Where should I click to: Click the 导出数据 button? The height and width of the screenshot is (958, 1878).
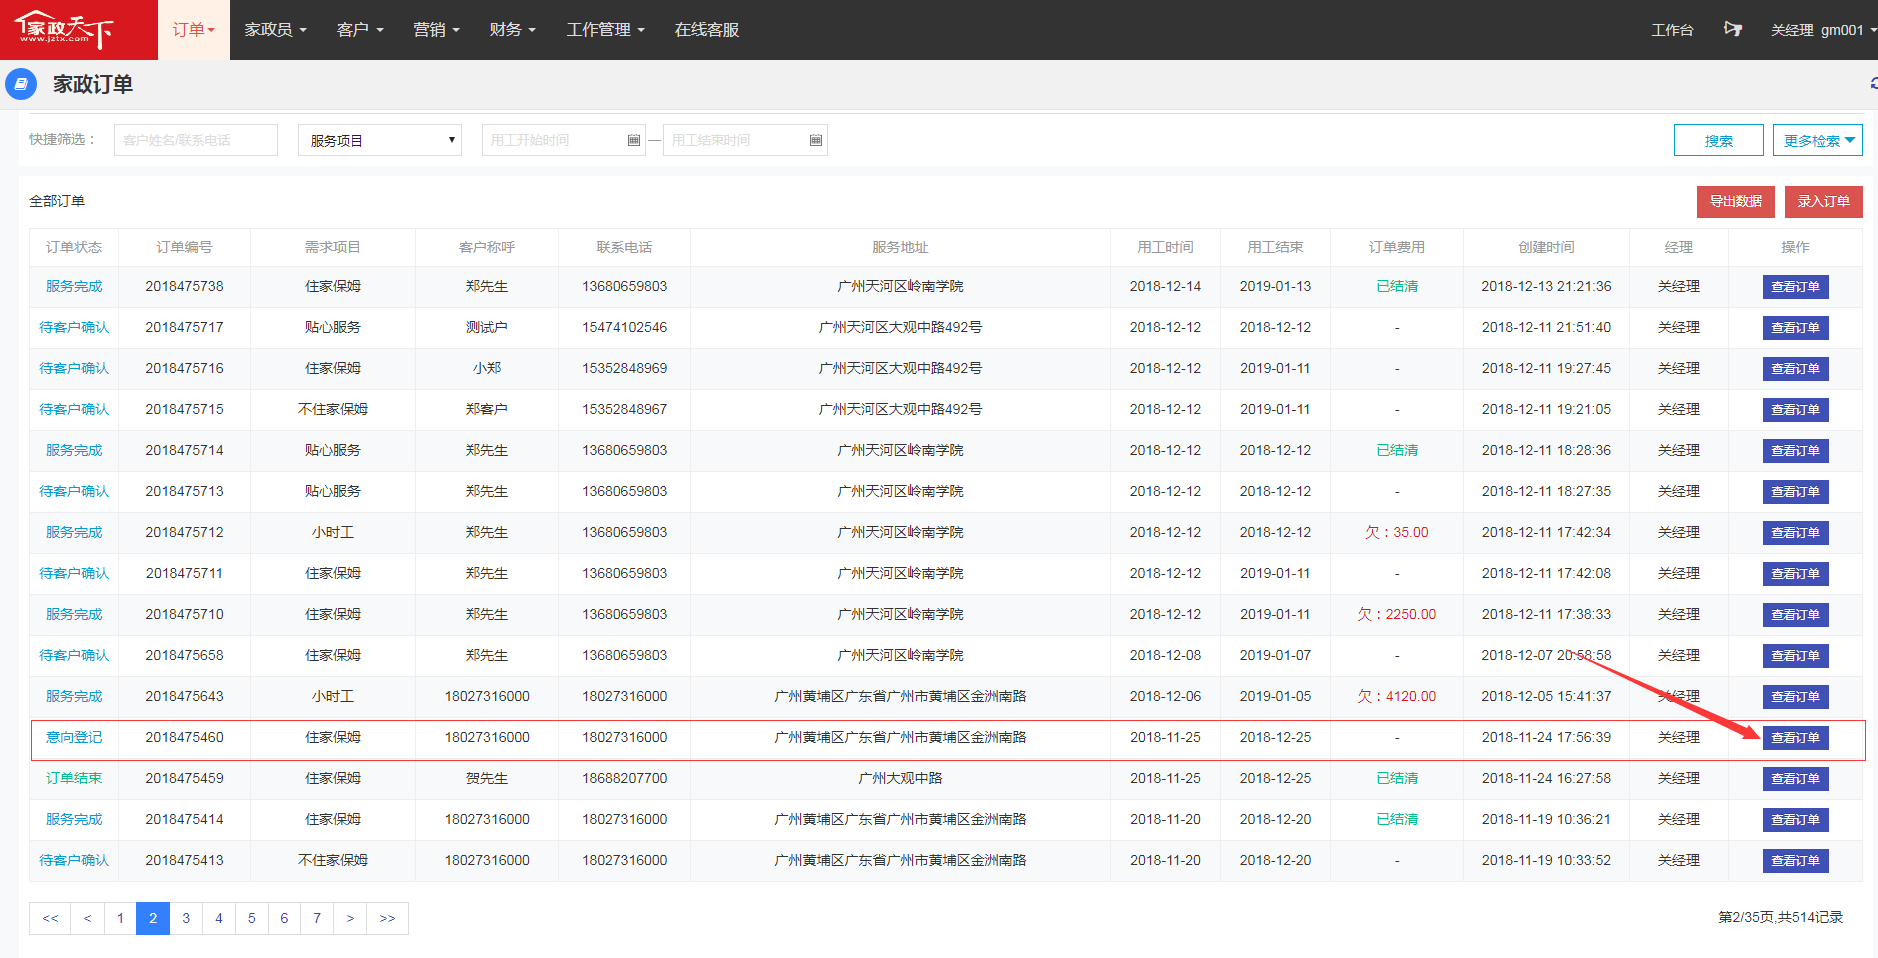tap(1736, 201)
